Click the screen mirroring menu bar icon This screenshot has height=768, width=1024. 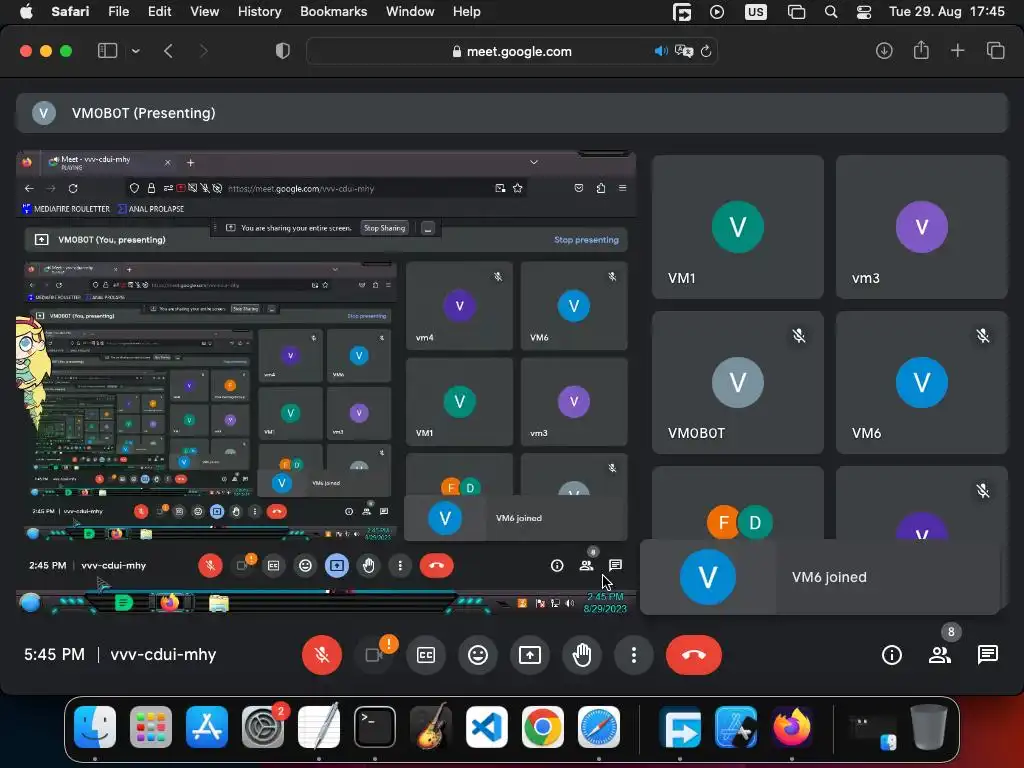pos(796,12)
